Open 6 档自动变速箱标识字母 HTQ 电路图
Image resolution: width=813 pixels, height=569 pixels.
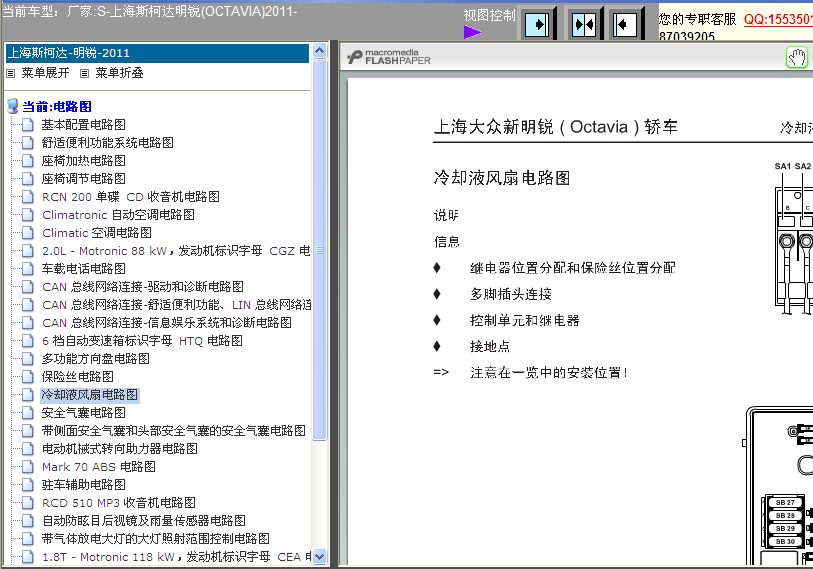(x=142, y=341)
